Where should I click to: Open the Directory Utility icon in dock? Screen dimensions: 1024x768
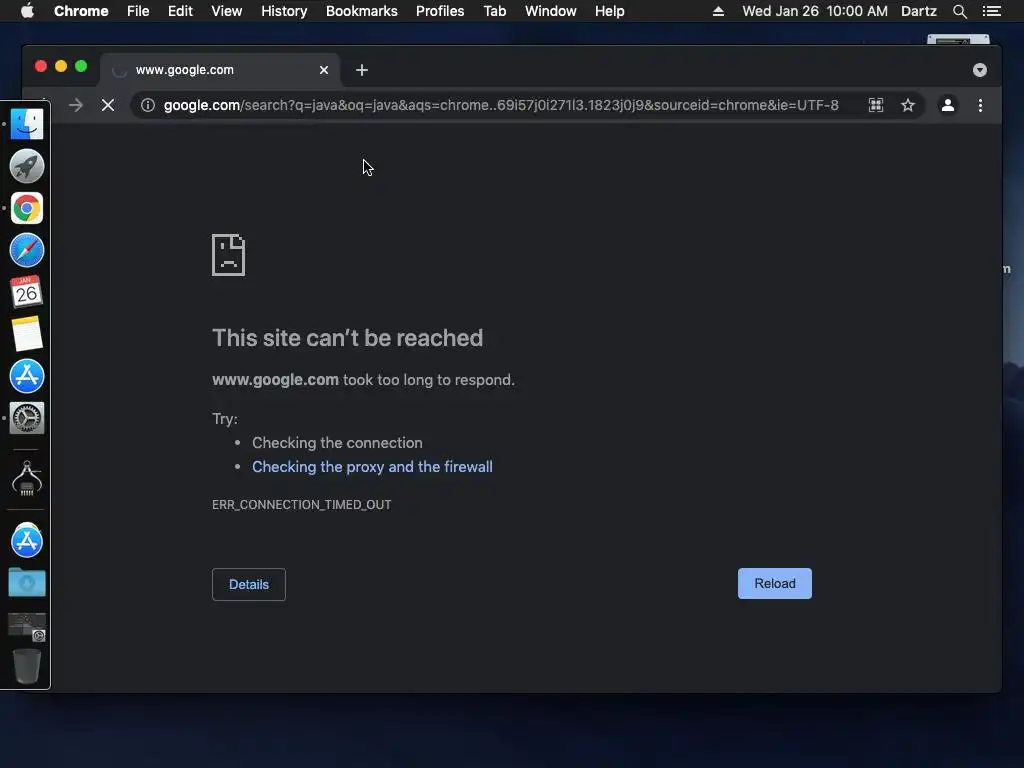[27, 479]
